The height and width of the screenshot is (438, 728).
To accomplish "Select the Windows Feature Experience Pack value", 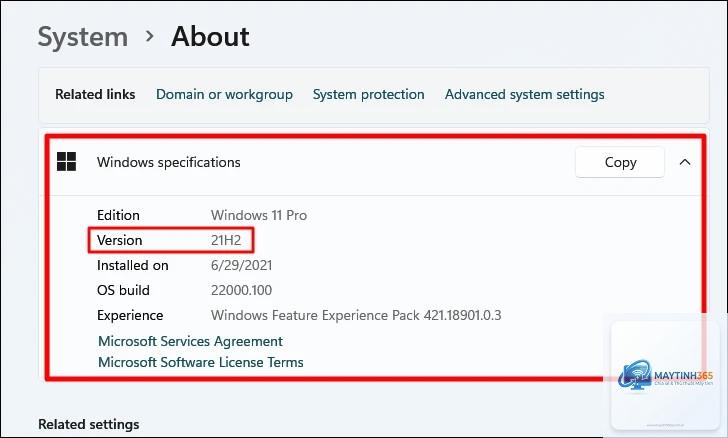I will (356, 315).
